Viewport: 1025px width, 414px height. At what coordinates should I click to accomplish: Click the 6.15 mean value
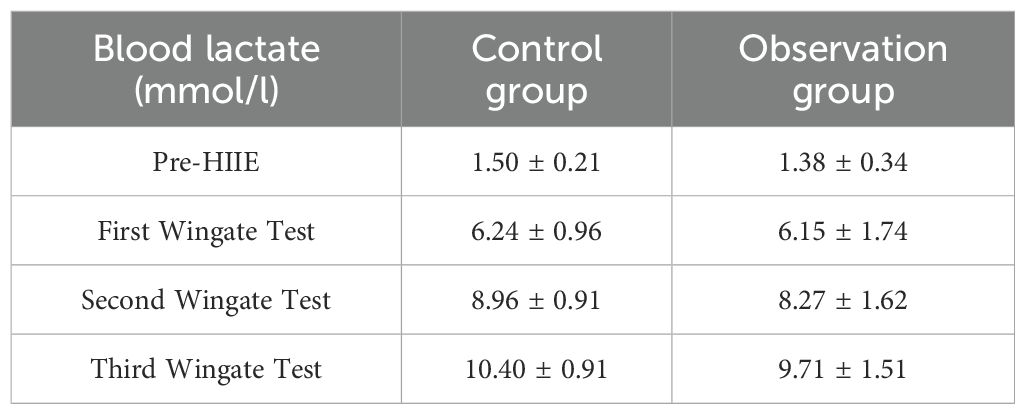pyautogui.click(x=799, y=232)
